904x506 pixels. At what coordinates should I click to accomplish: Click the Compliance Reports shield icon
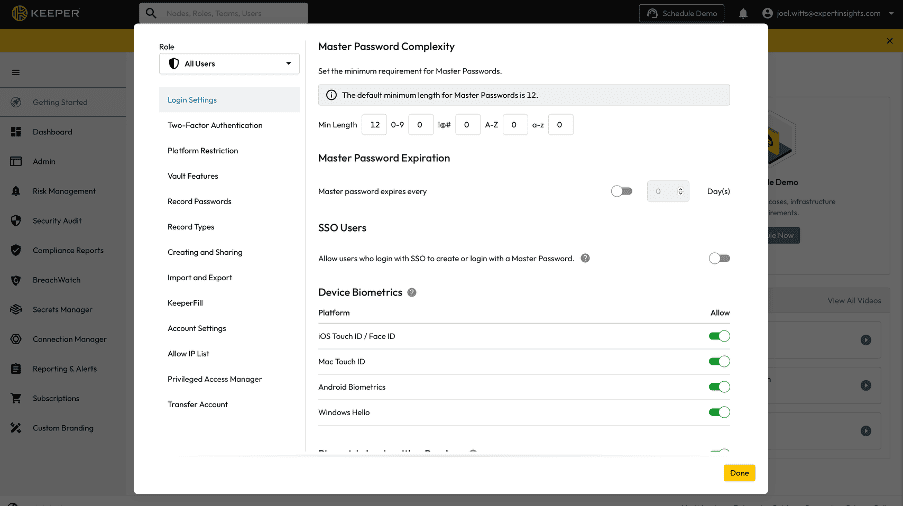click(16, 250)
